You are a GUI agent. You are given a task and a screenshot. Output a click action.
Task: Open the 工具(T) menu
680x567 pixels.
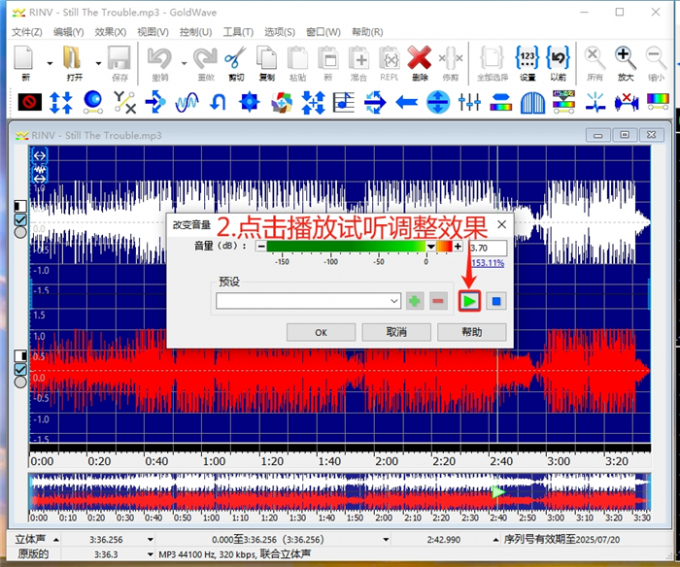click(238, 32)
